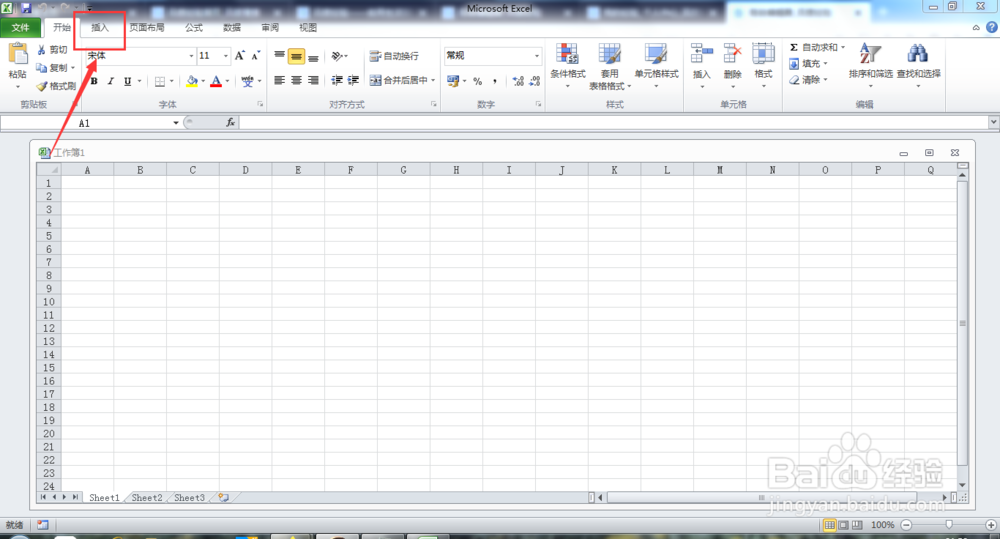The image size is (1000, 539).
Task: Click the Delete cells (删除) icon
Action: click(x=733, y=54)
